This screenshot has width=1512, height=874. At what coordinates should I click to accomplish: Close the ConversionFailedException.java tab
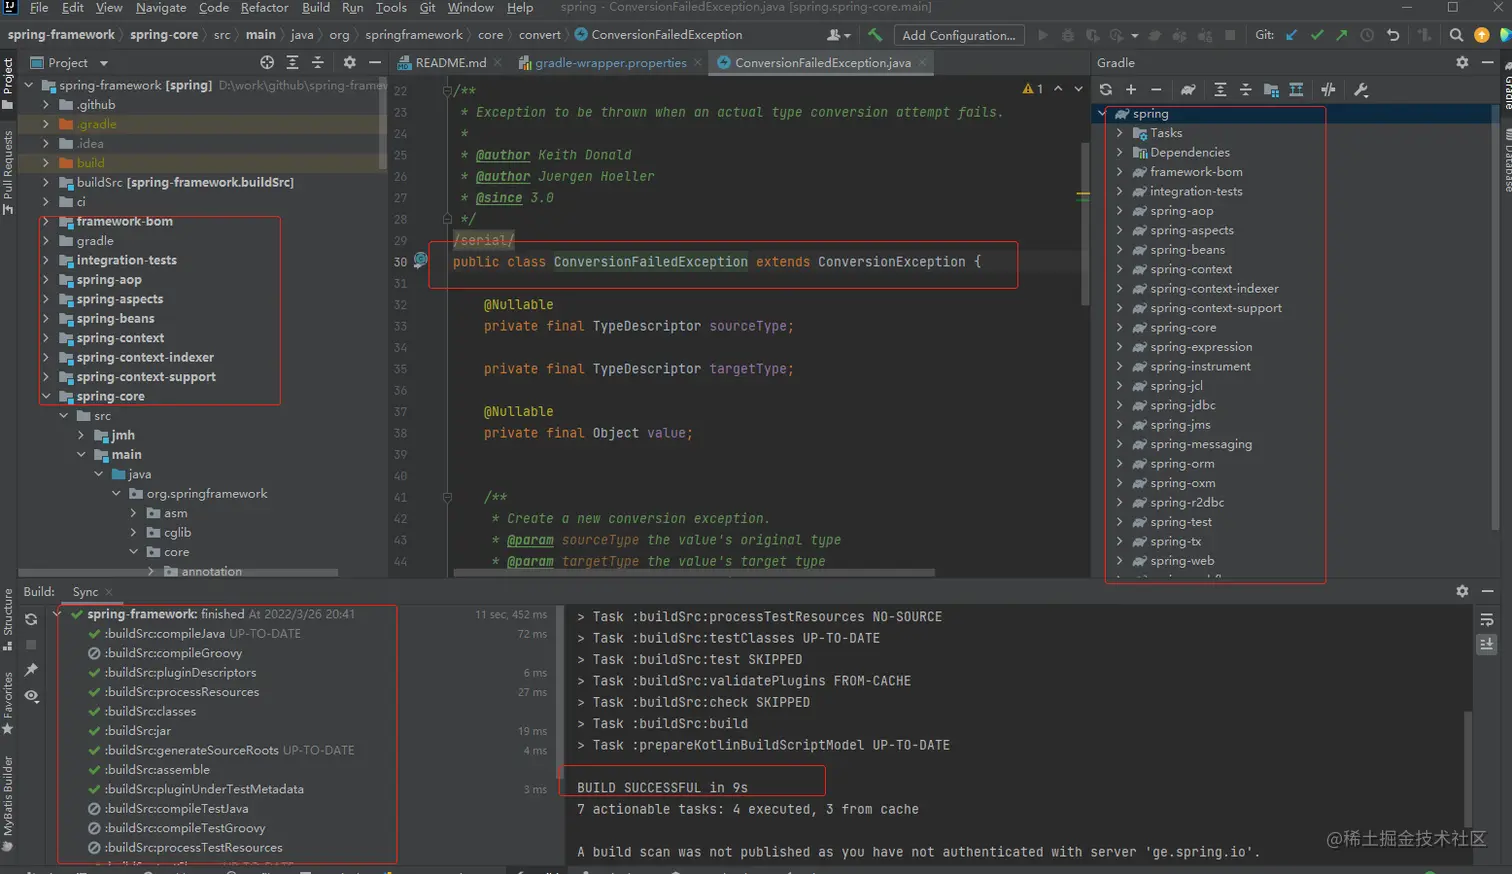pos(922,62)
